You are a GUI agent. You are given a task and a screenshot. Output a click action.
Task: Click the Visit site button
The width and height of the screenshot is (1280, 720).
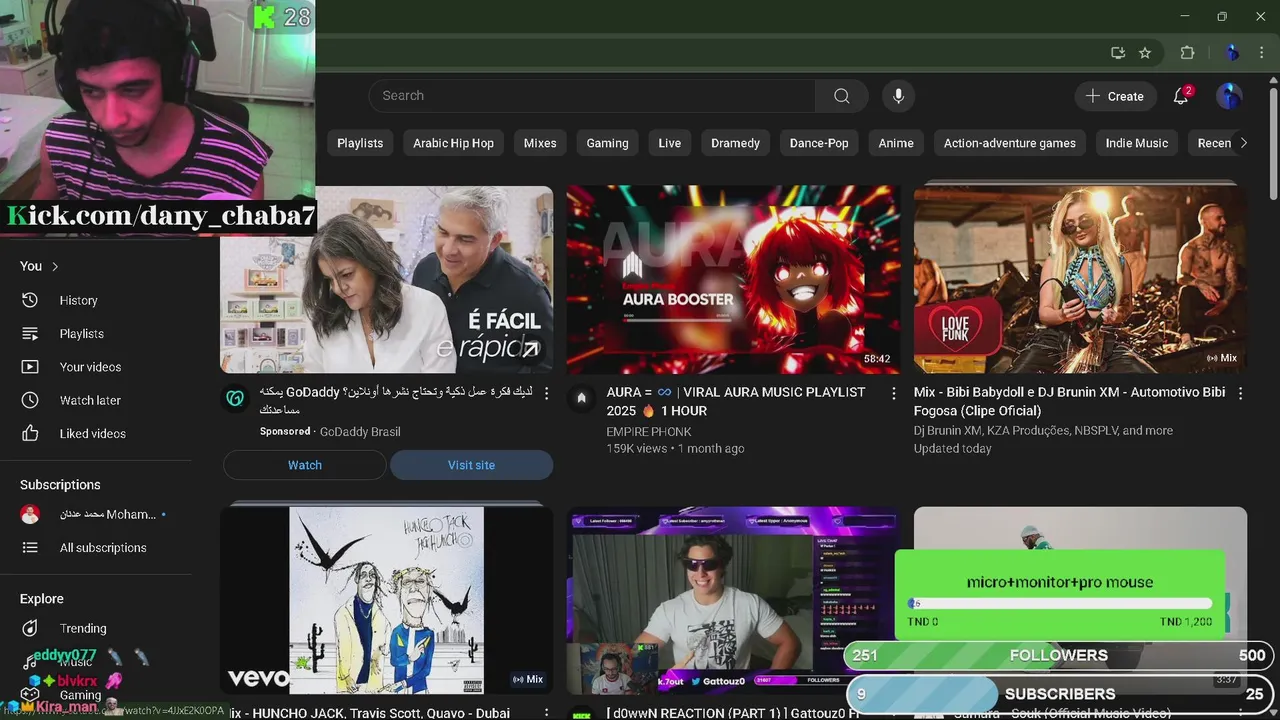pos(471,465)
